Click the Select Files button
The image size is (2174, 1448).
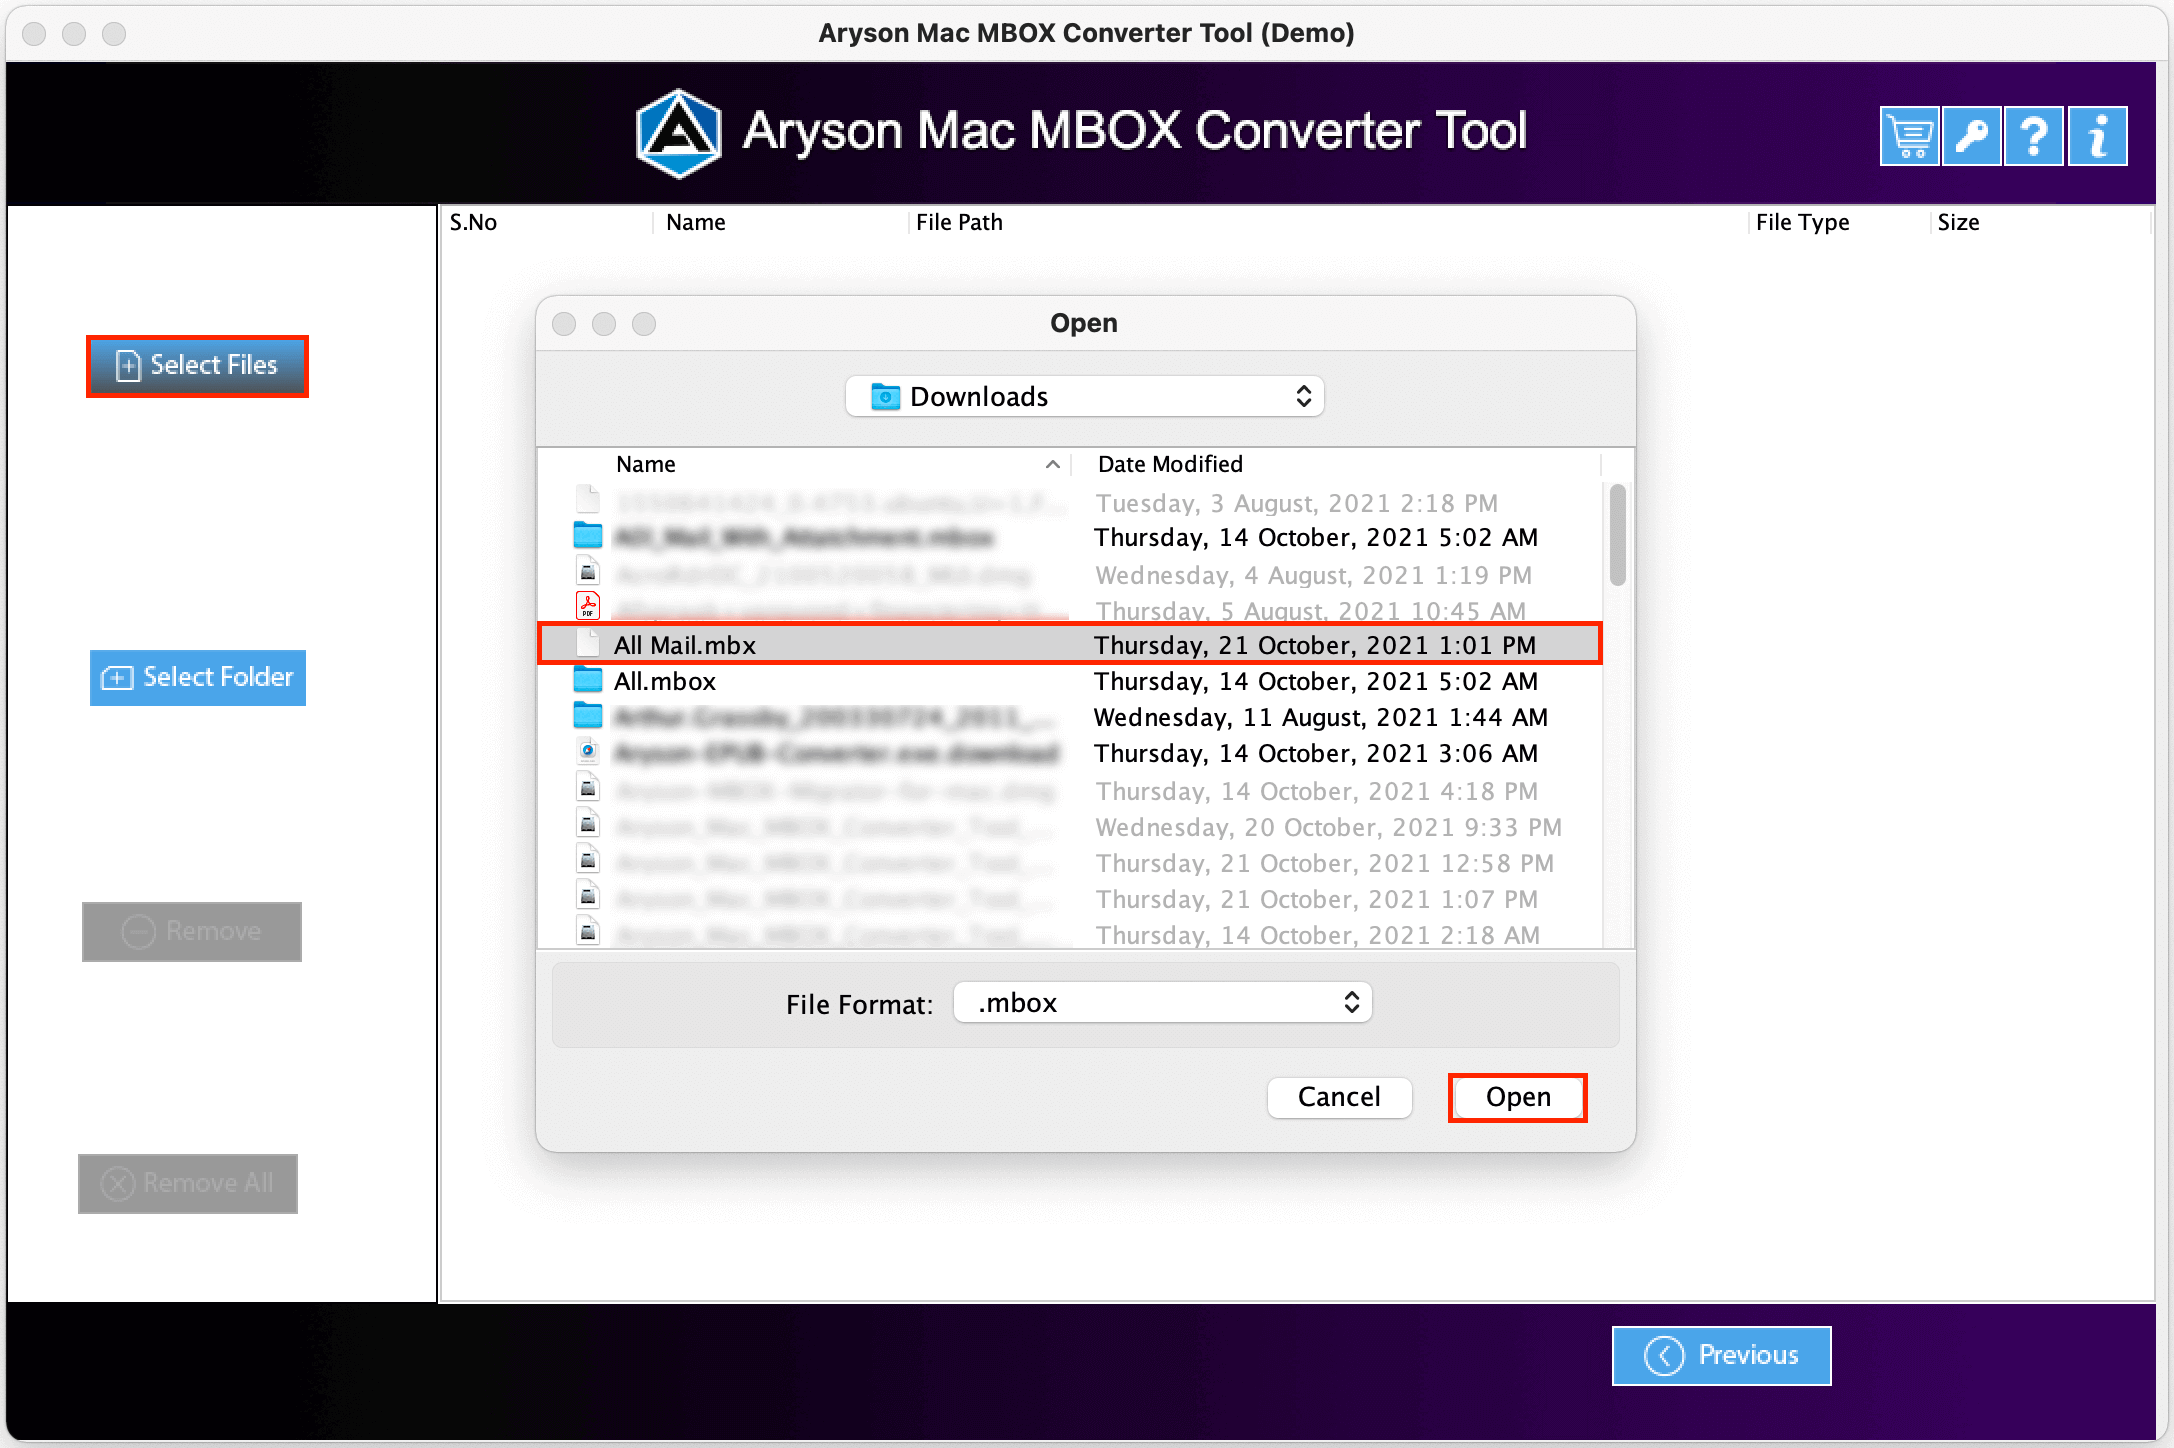(197, 366)
